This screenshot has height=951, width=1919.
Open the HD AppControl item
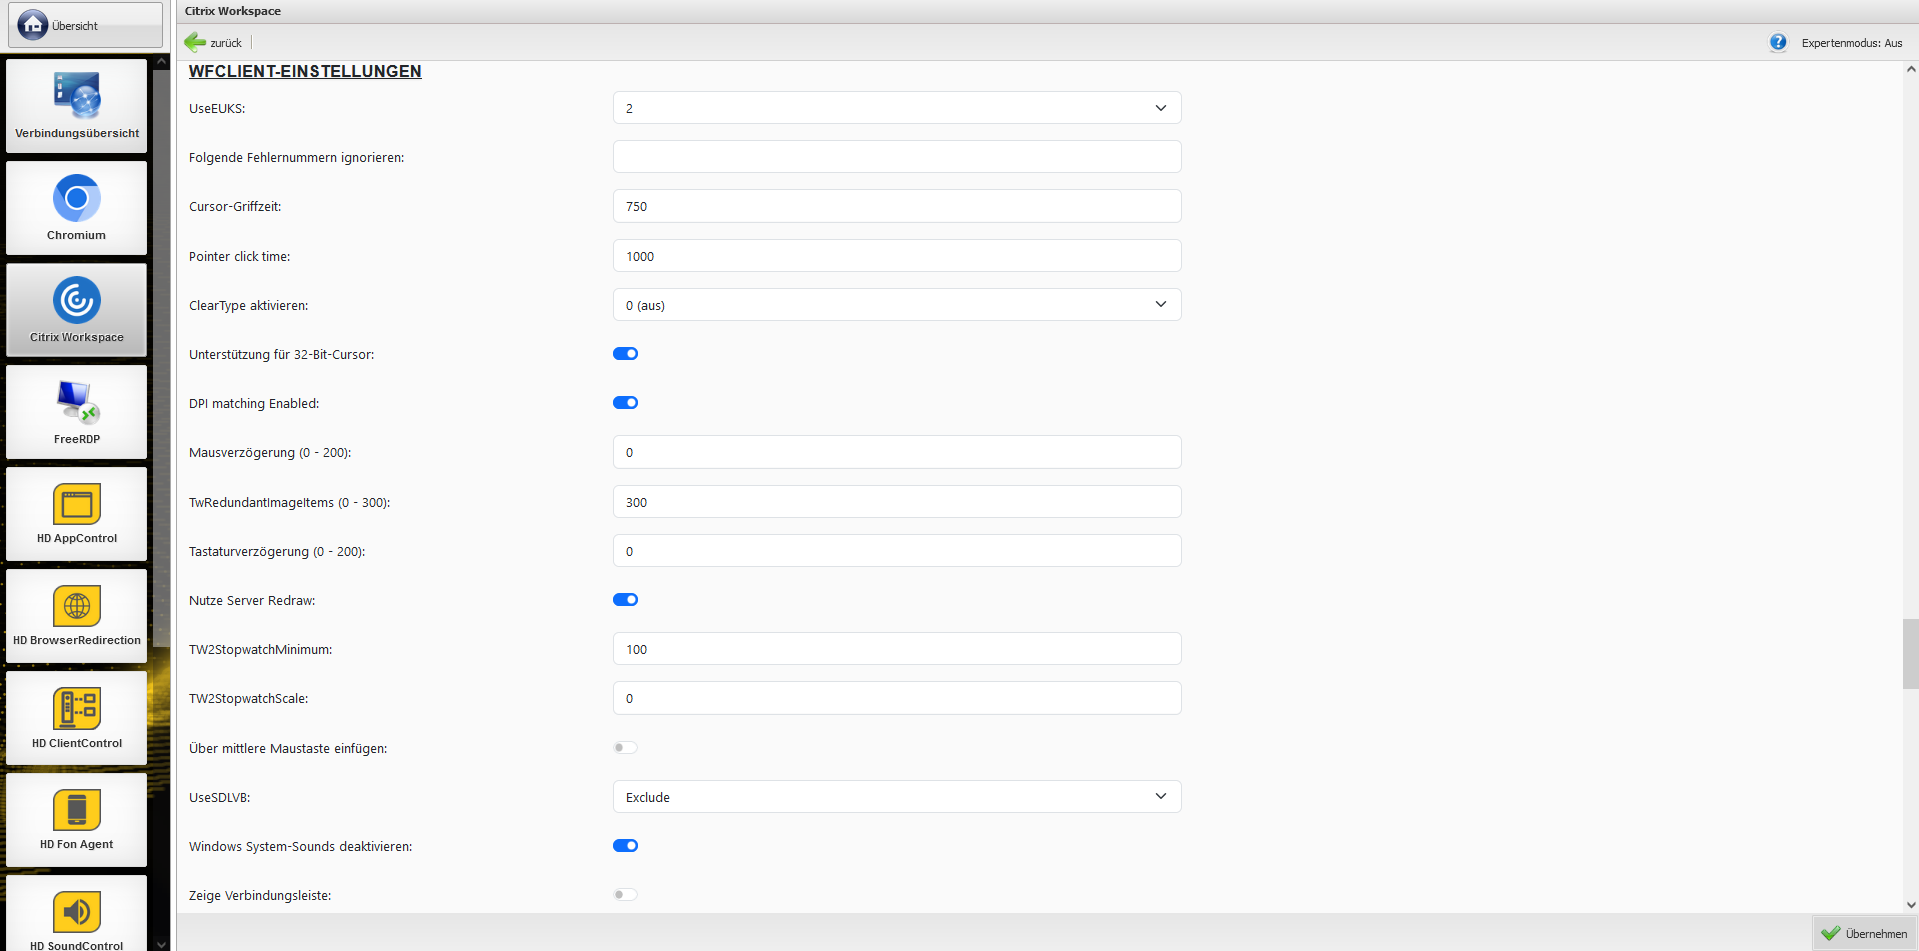tap(77, 514)
